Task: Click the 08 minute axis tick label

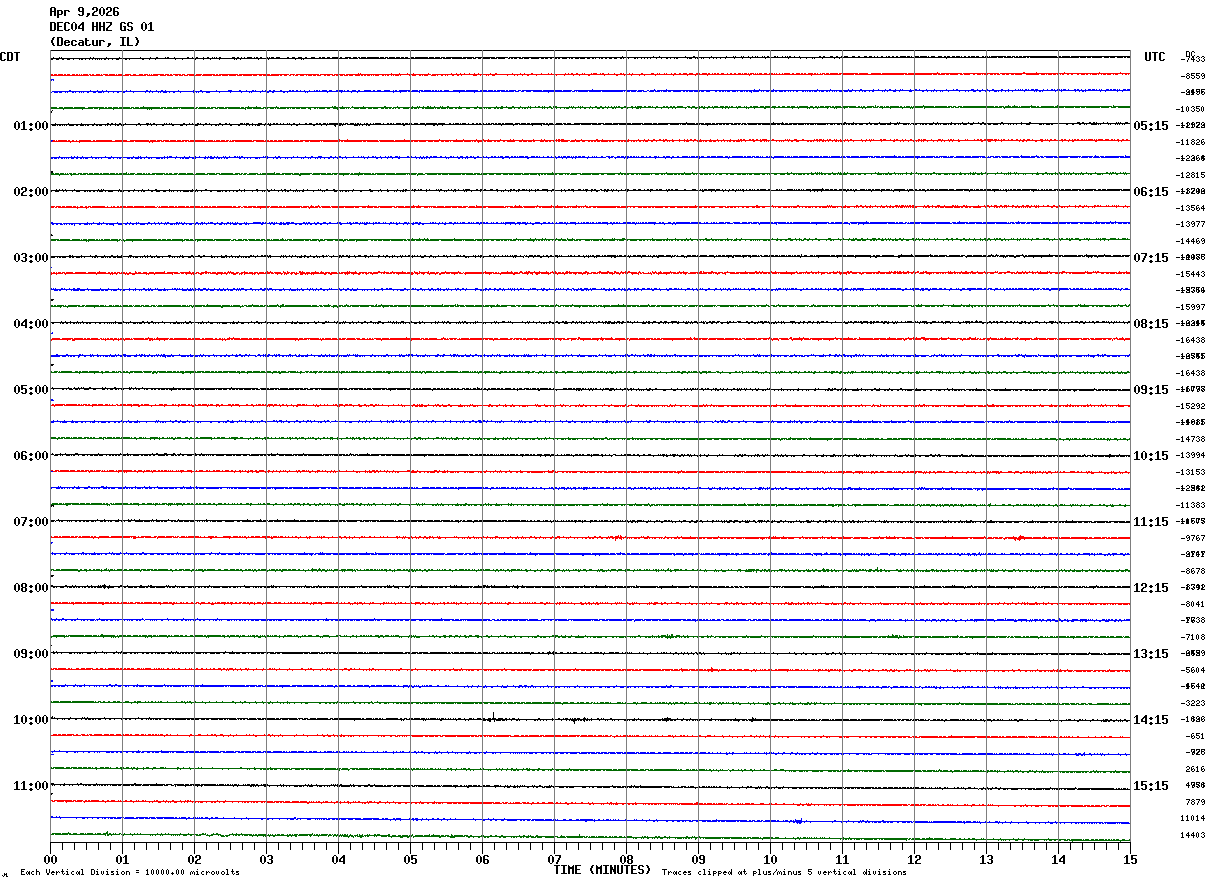Action: coord(626,859)
